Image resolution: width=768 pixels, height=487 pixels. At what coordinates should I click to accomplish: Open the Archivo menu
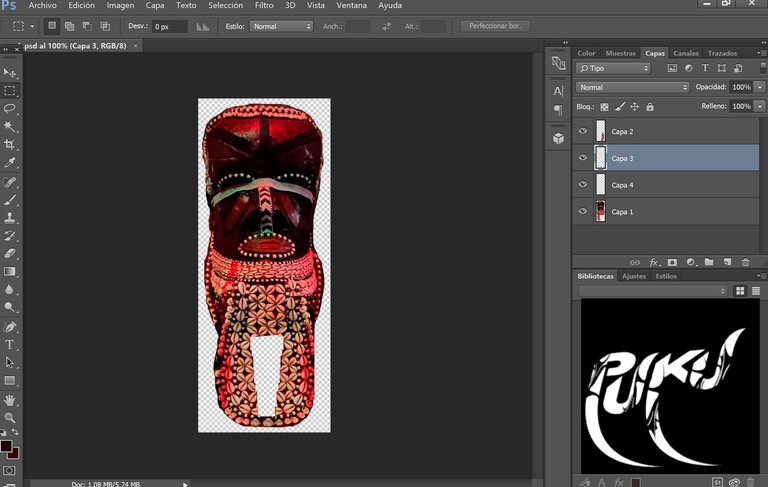tap(43, 5)
